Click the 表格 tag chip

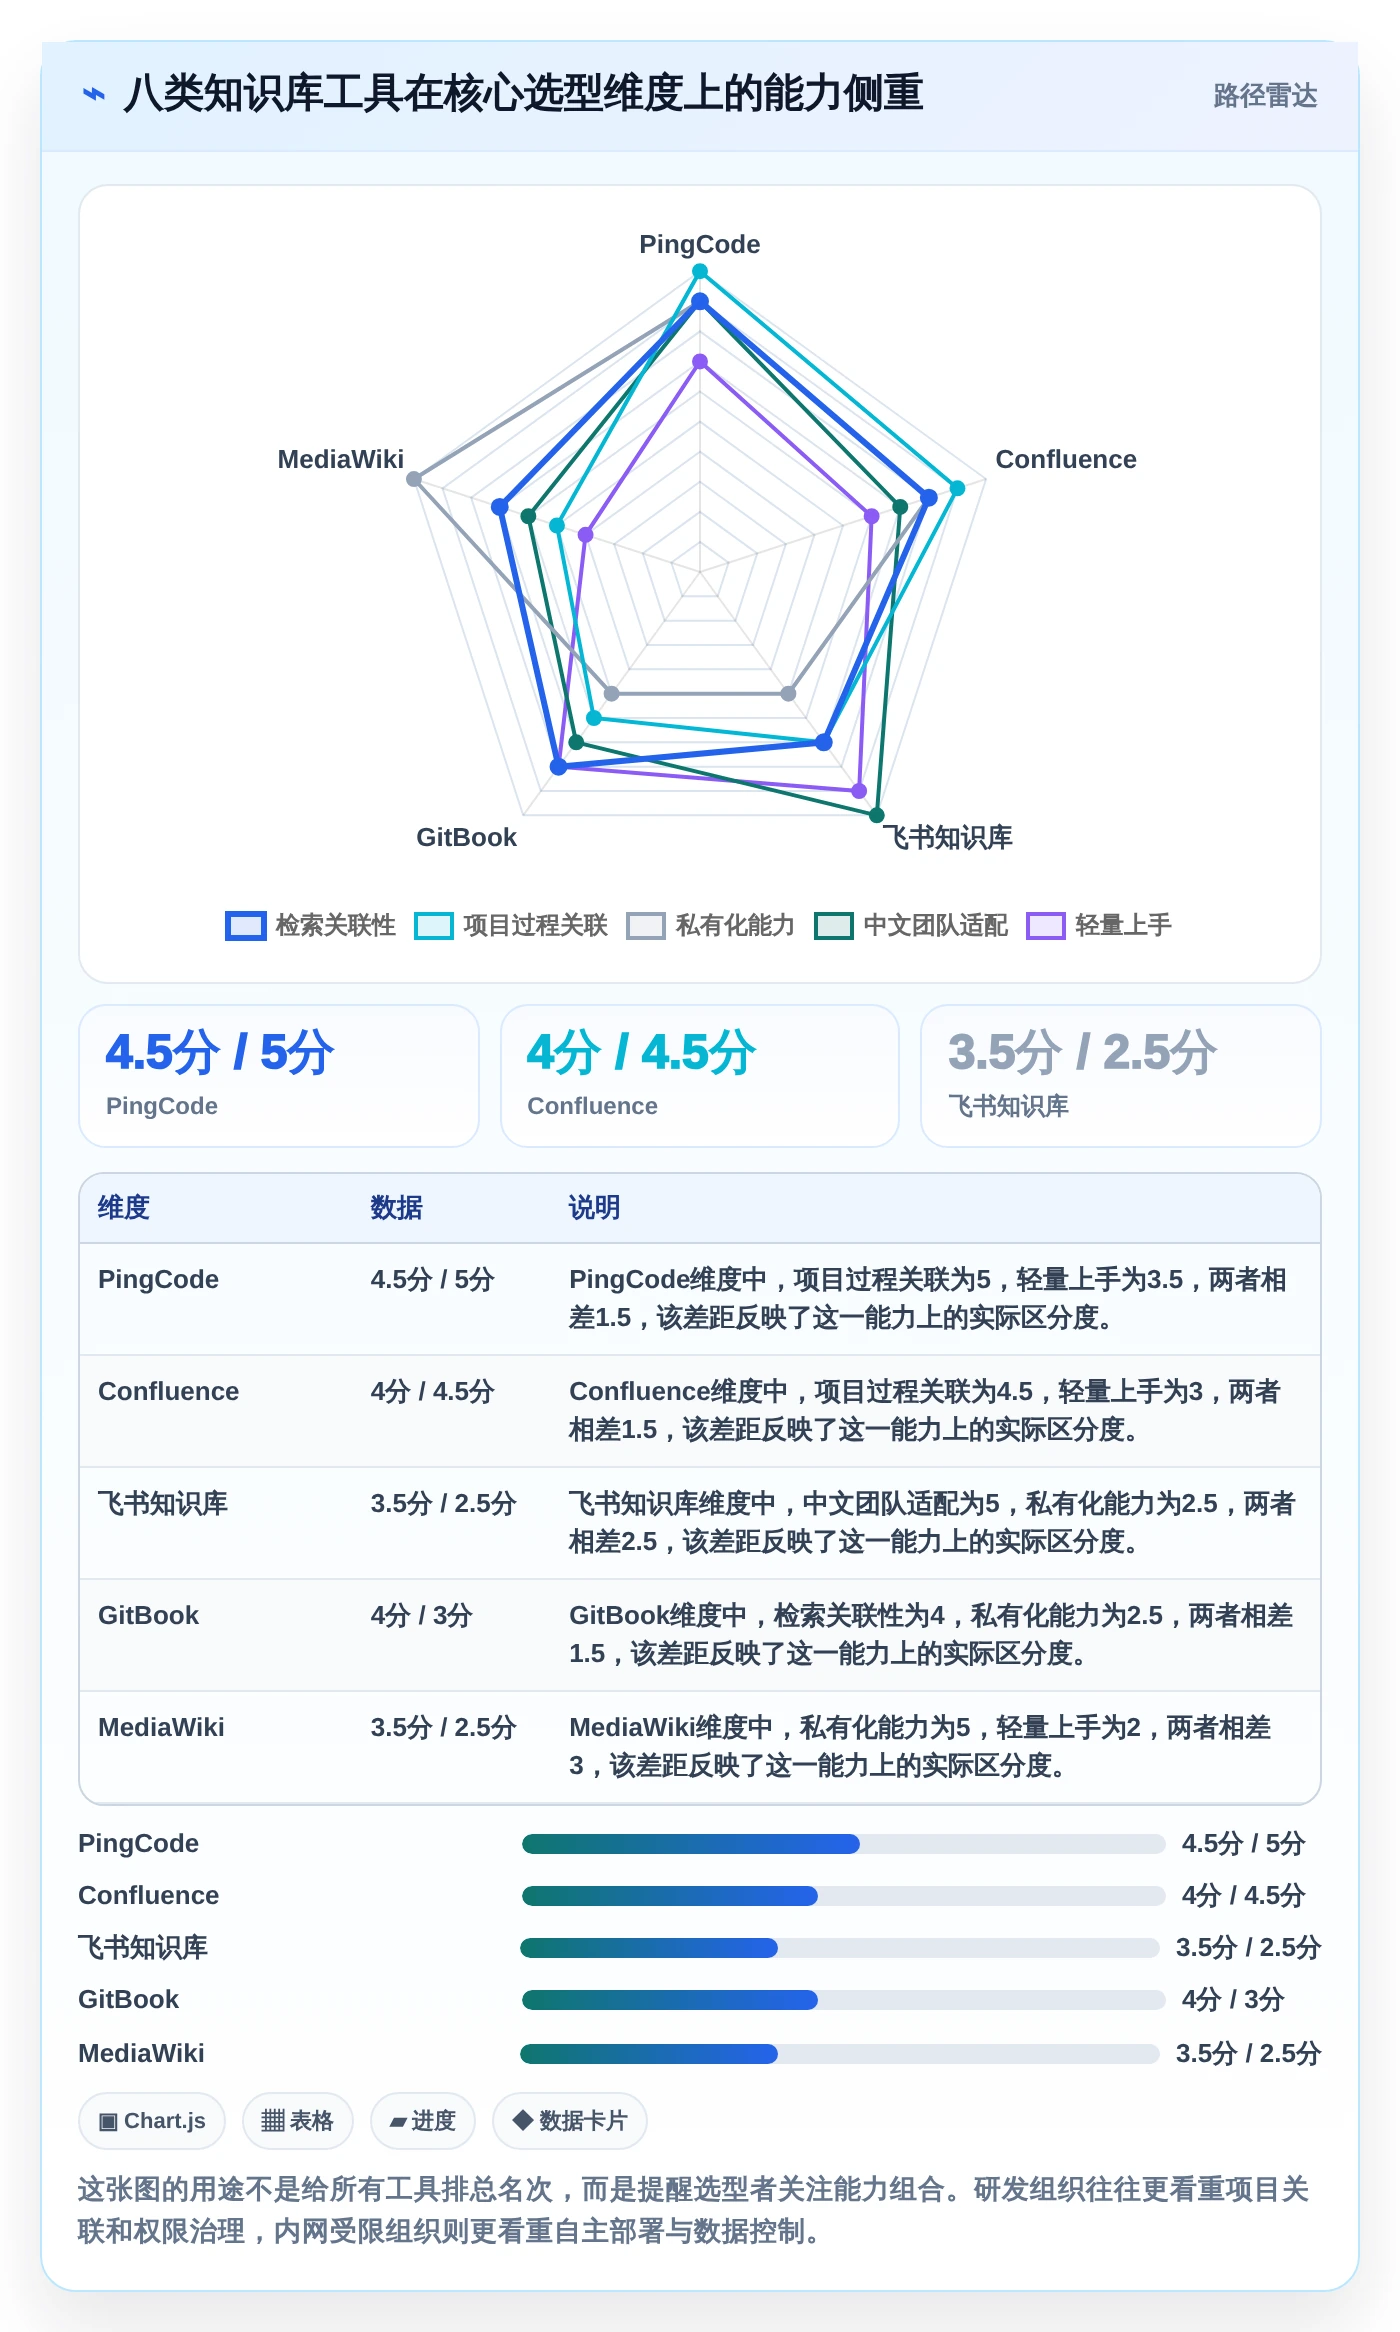(x=298, y=2120)
